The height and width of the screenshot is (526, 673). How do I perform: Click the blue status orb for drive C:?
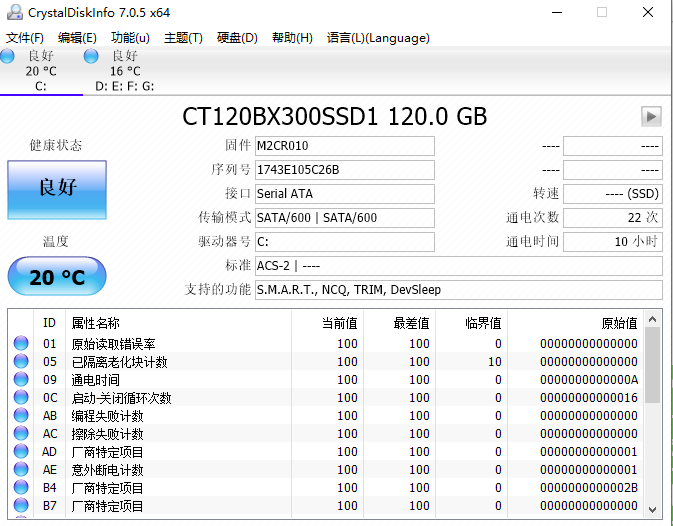tap(7, 56)
